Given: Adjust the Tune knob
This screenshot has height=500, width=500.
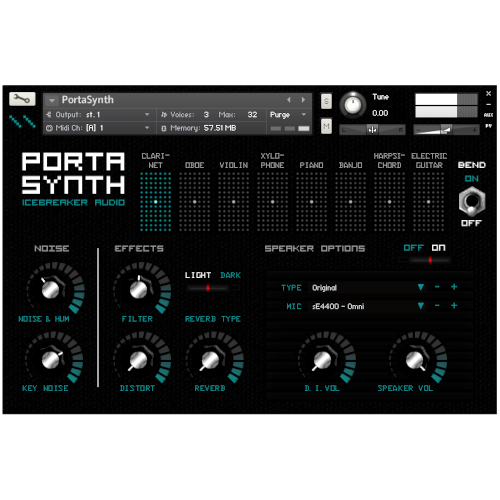Looking at the screenshot, I should coord(353,105).
